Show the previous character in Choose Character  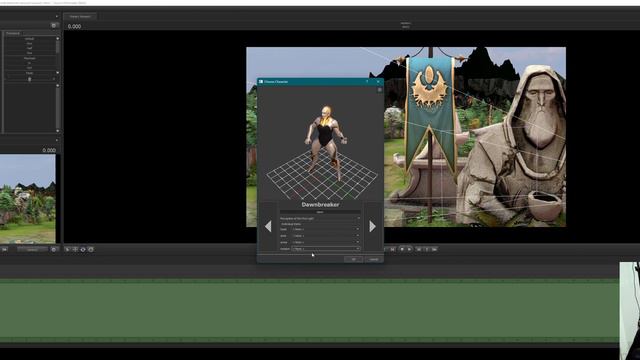click(268, 227)
